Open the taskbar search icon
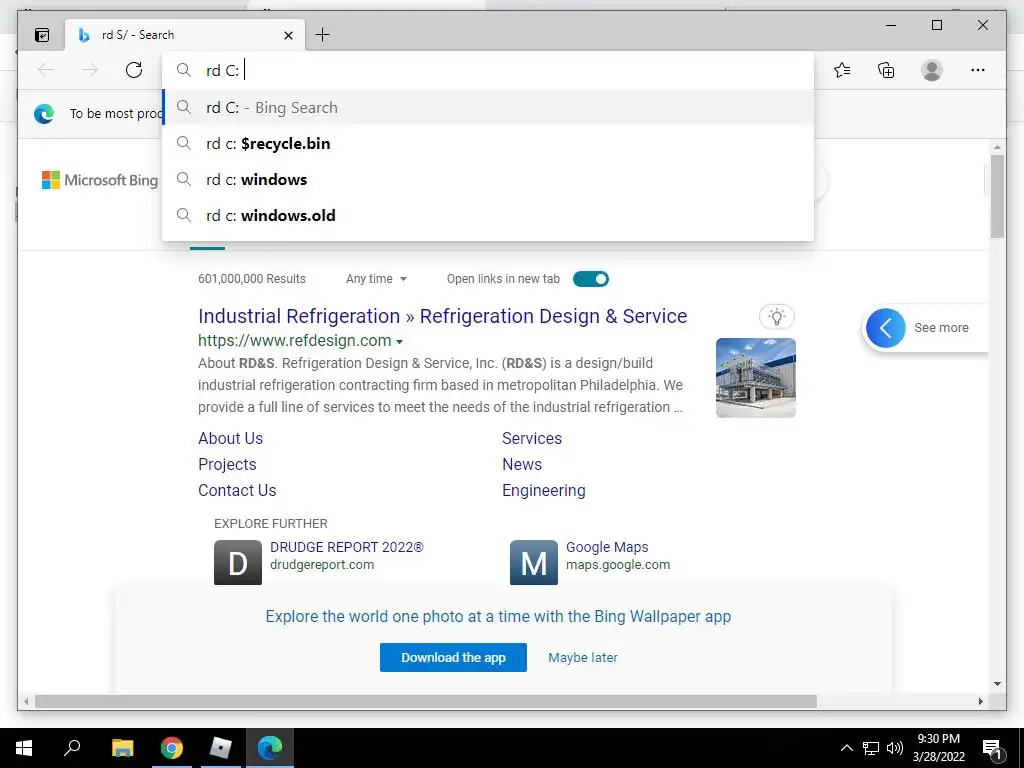Image resolution: width=1024 pixels, height=768 pixels. coord(72,748)
